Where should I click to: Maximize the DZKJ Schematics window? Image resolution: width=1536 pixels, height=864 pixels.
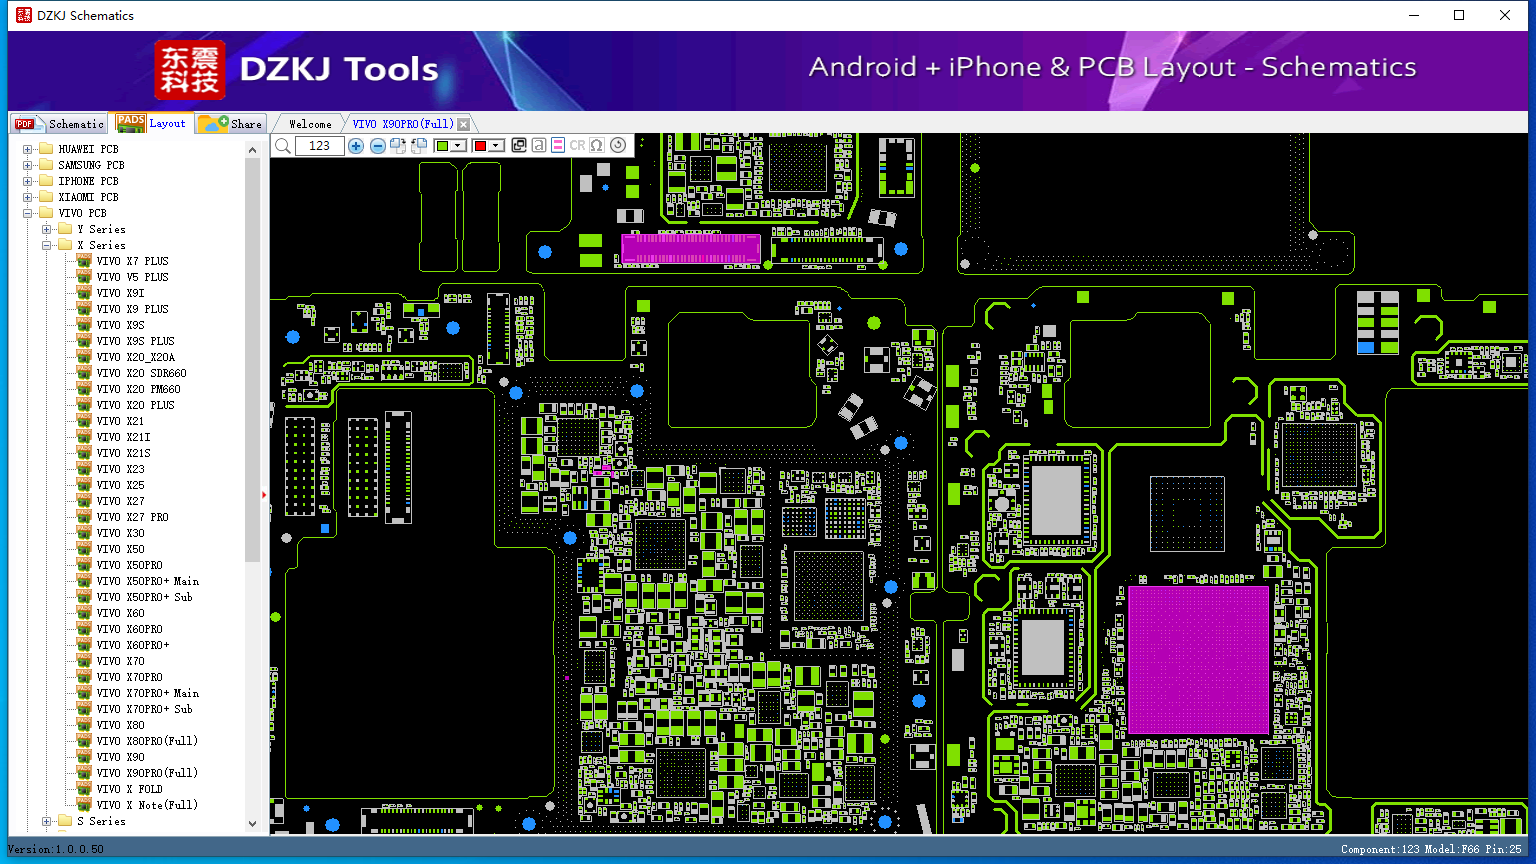point(1459,15)
